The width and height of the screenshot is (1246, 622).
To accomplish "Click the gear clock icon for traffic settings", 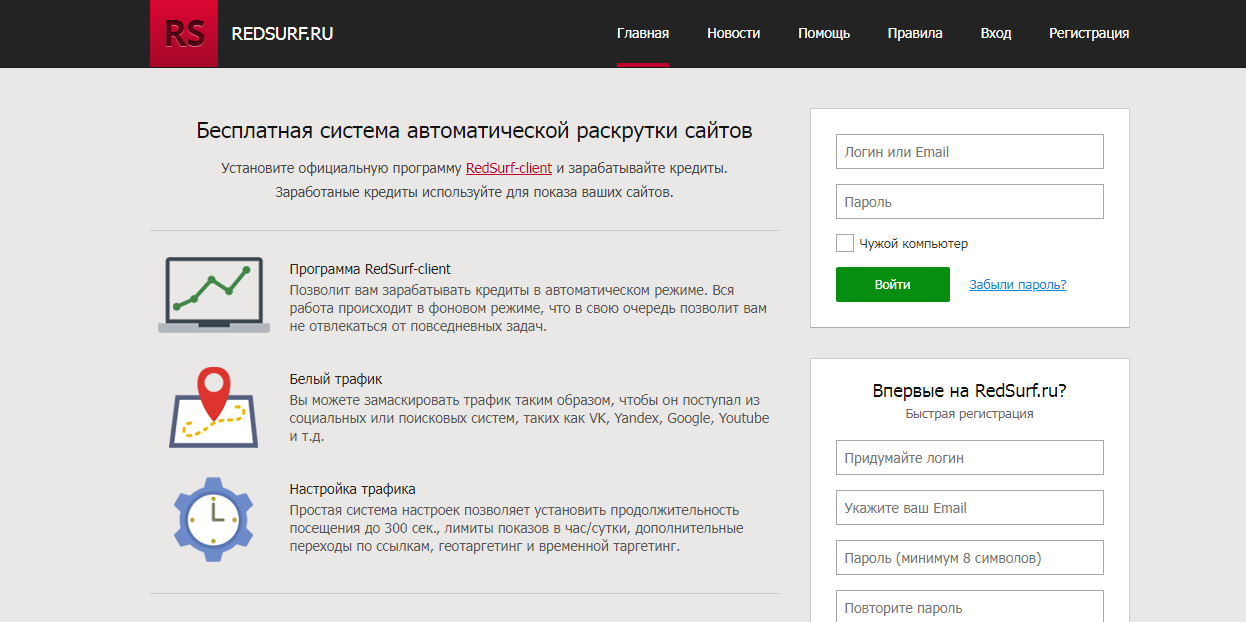I will 212,518.
